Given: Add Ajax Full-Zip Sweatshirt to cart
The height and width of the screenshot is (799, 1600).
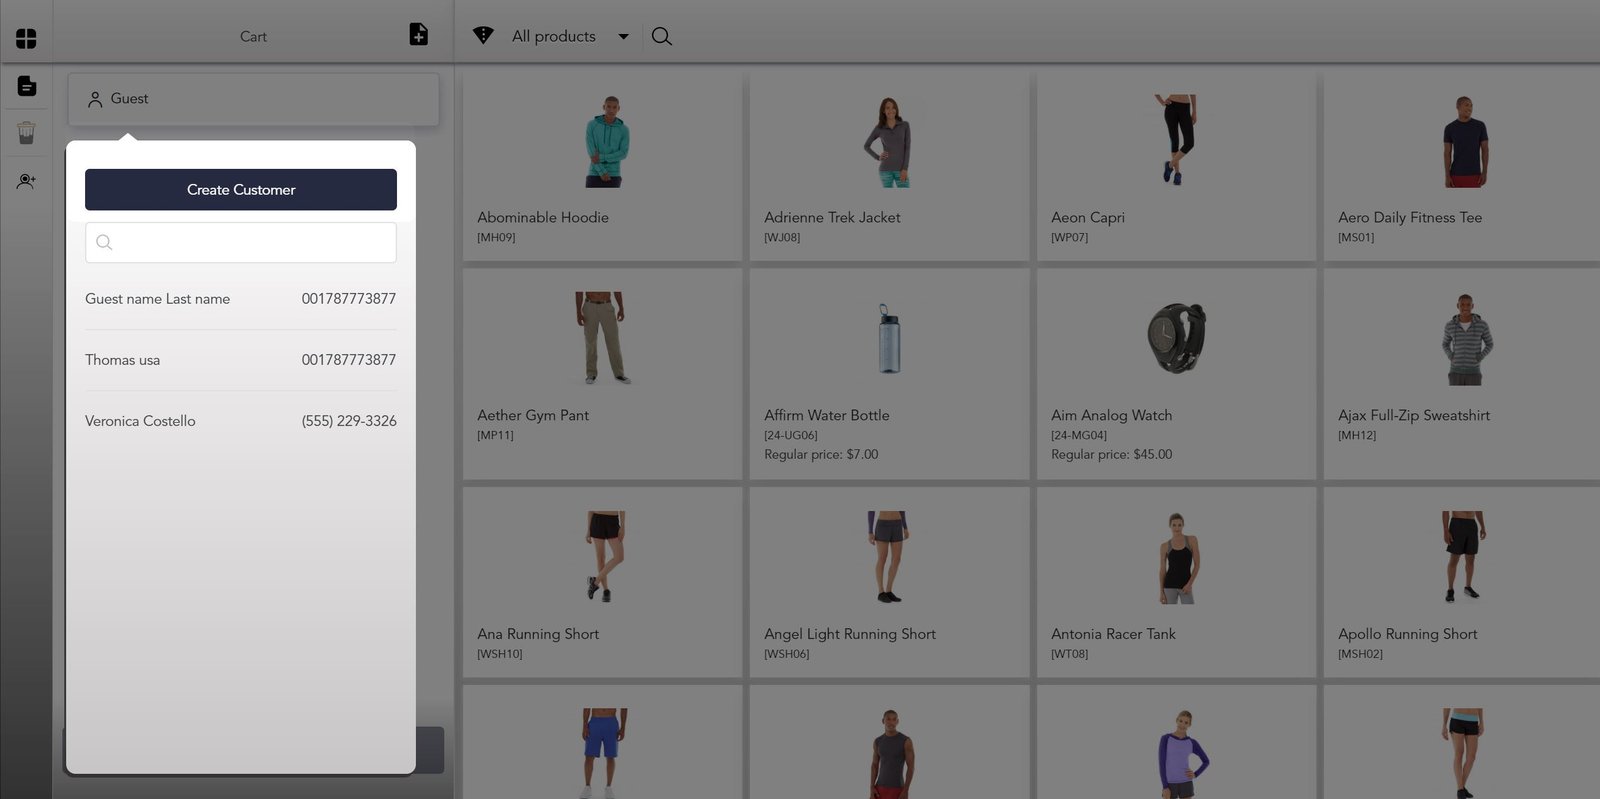Looking at the screenshot, I should click(1462, 374).
